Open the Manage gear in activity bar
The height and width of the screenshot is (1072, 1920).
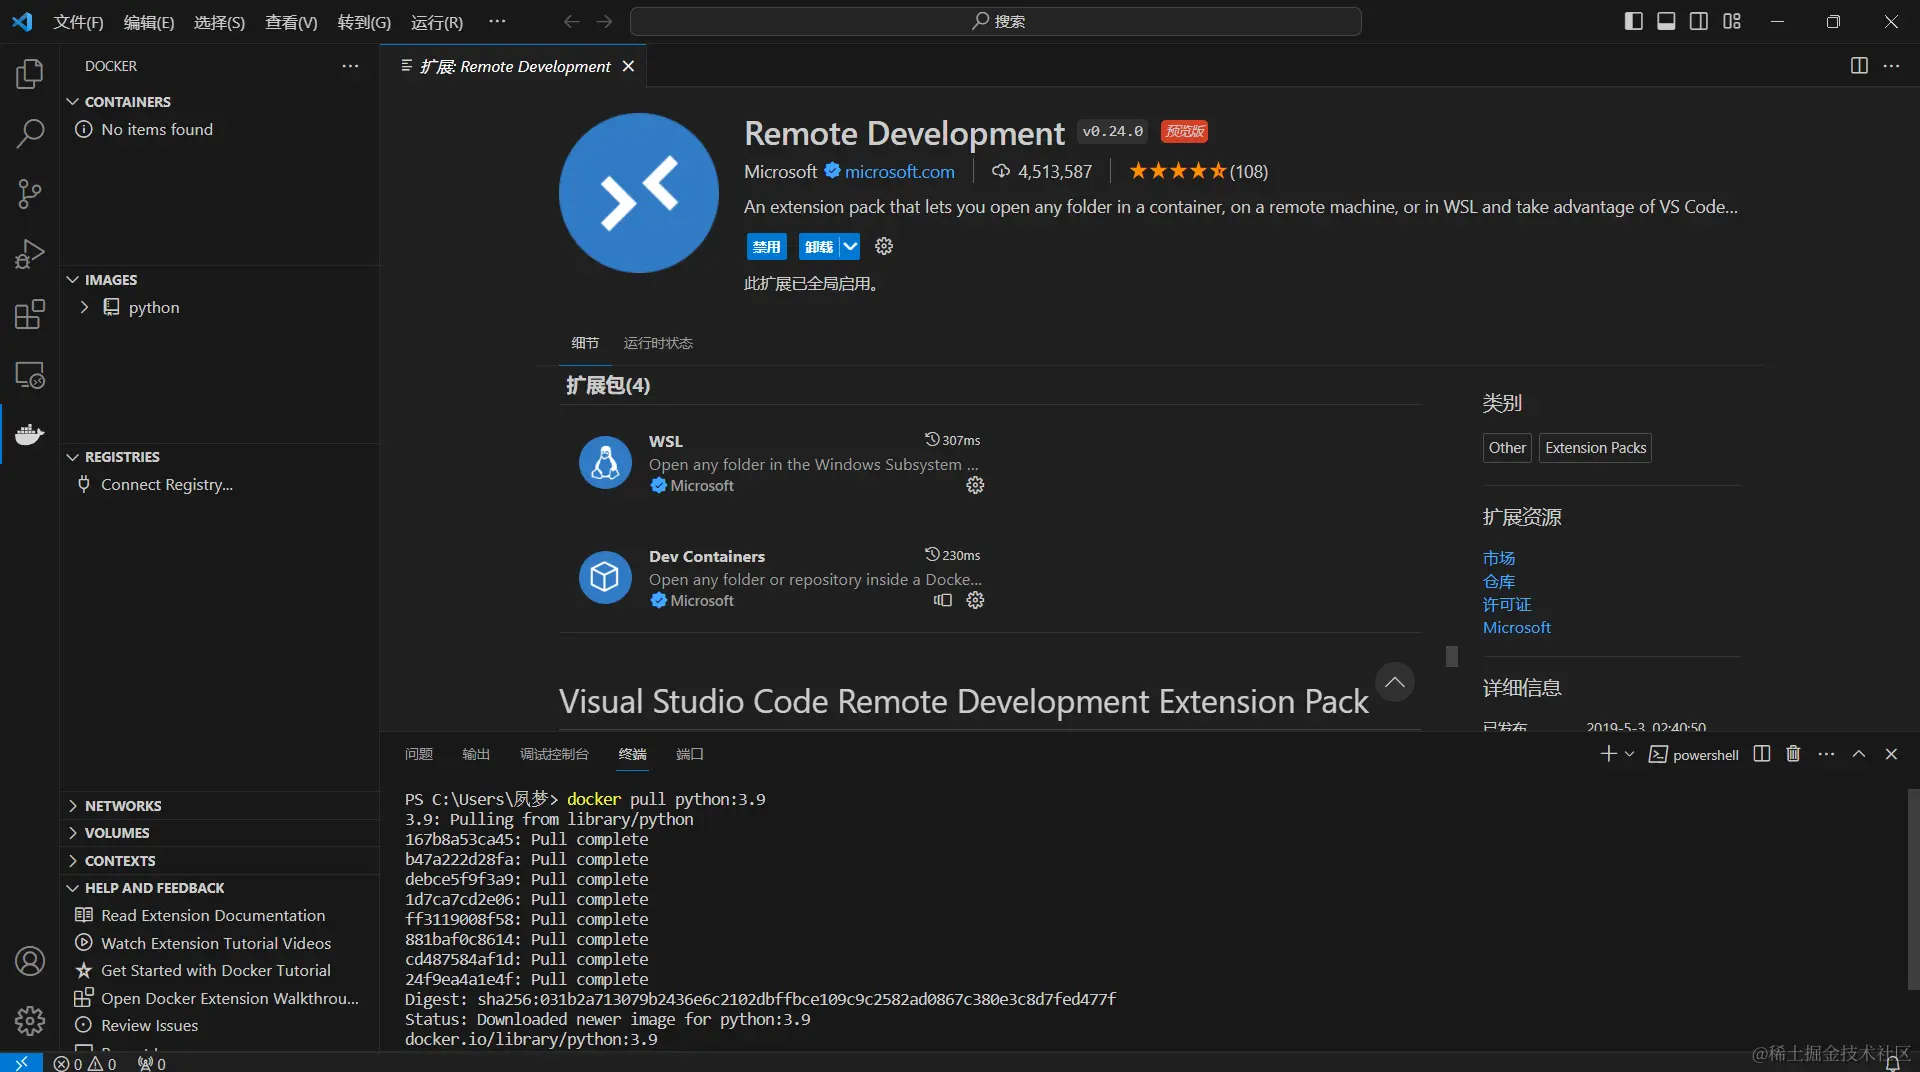tap(30, 1021)
